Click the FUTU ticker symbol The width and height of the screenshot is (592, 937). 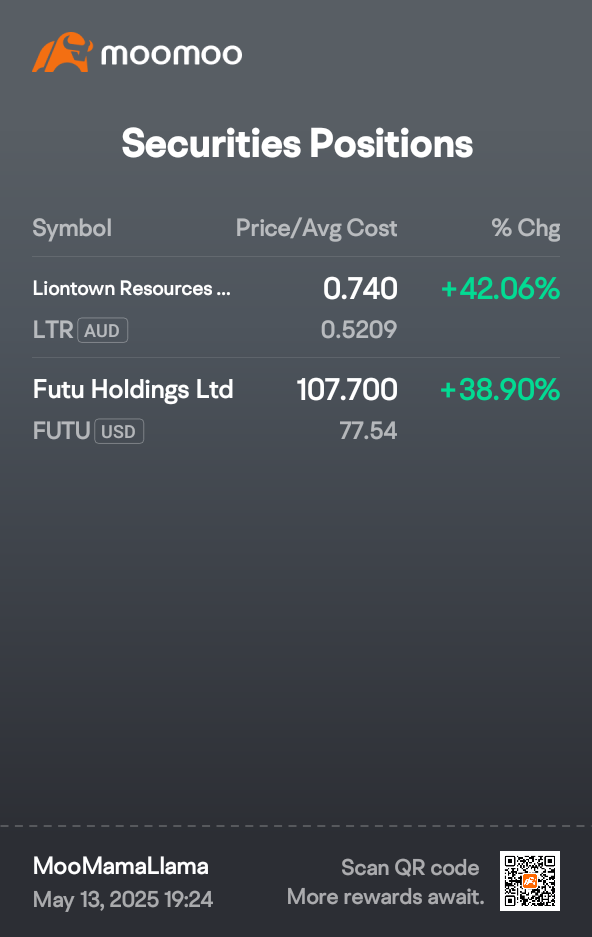coord(62,431)
